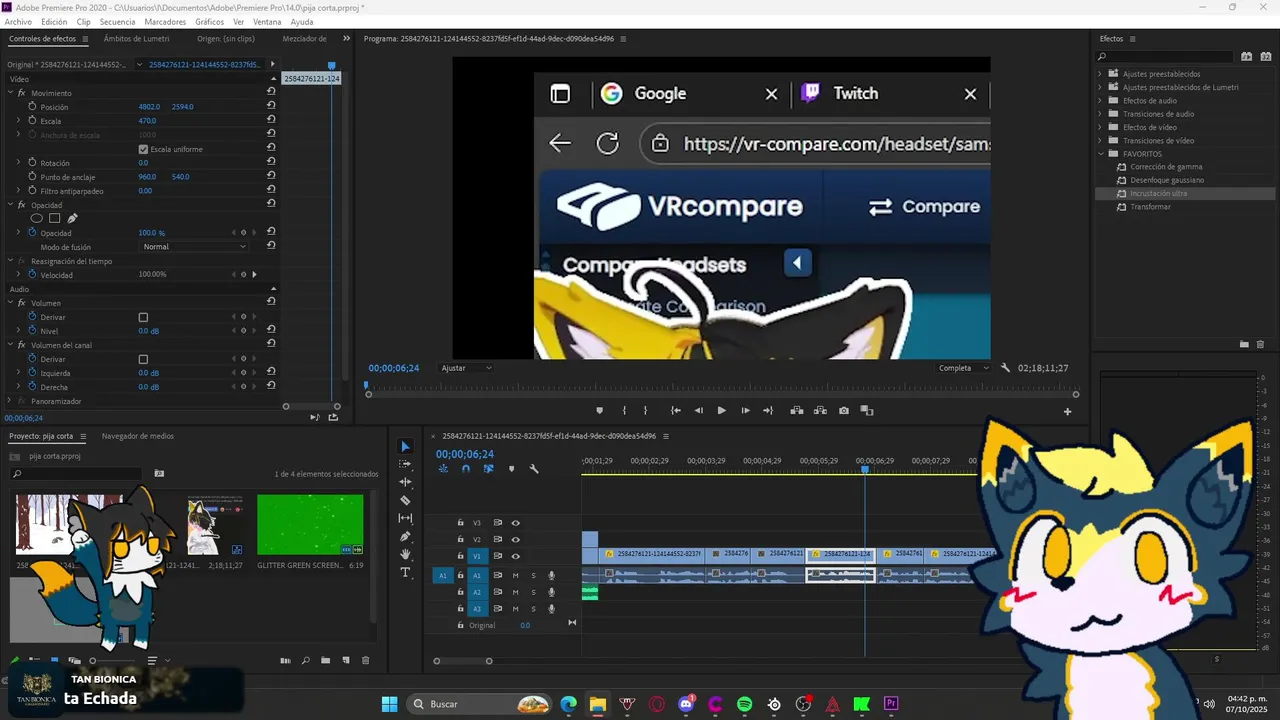The height and width of the screenshot is (720, 1280).
Task: Click Mark Out bracket button
Action: (645, 410)
